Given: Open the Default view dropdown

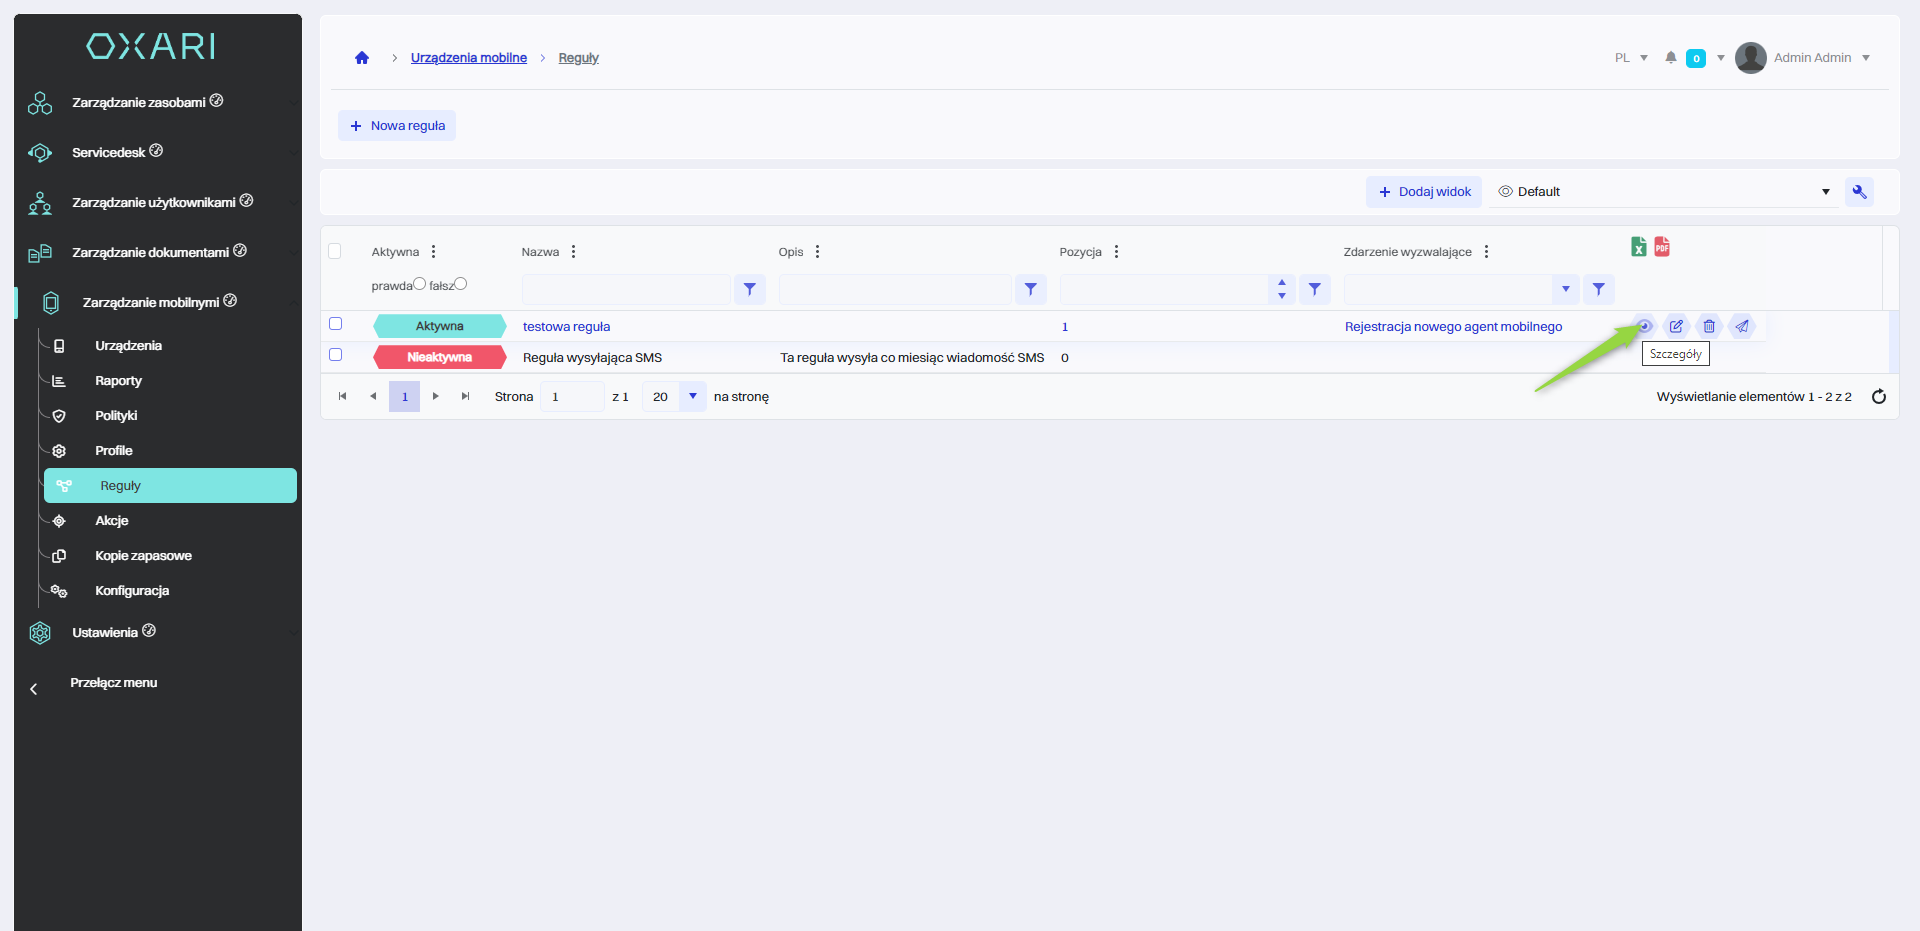Looking at the screenshot, I should (x=1665, y=192).
